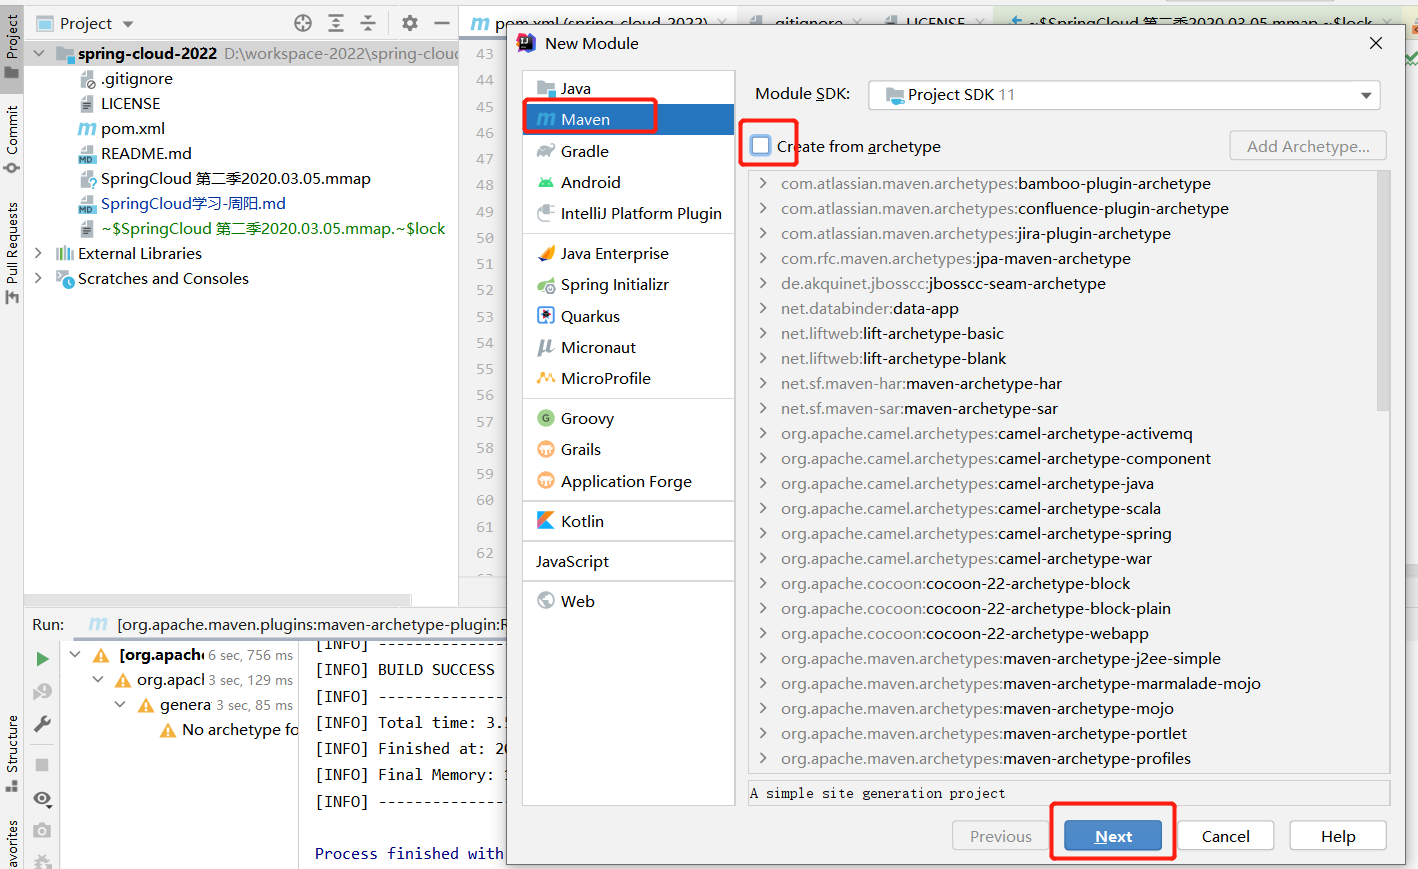The height and width of the screenshot is (869, 1418).
Task: Select maven-archetype-portlet in archetype list
Action: coord(984,733)
